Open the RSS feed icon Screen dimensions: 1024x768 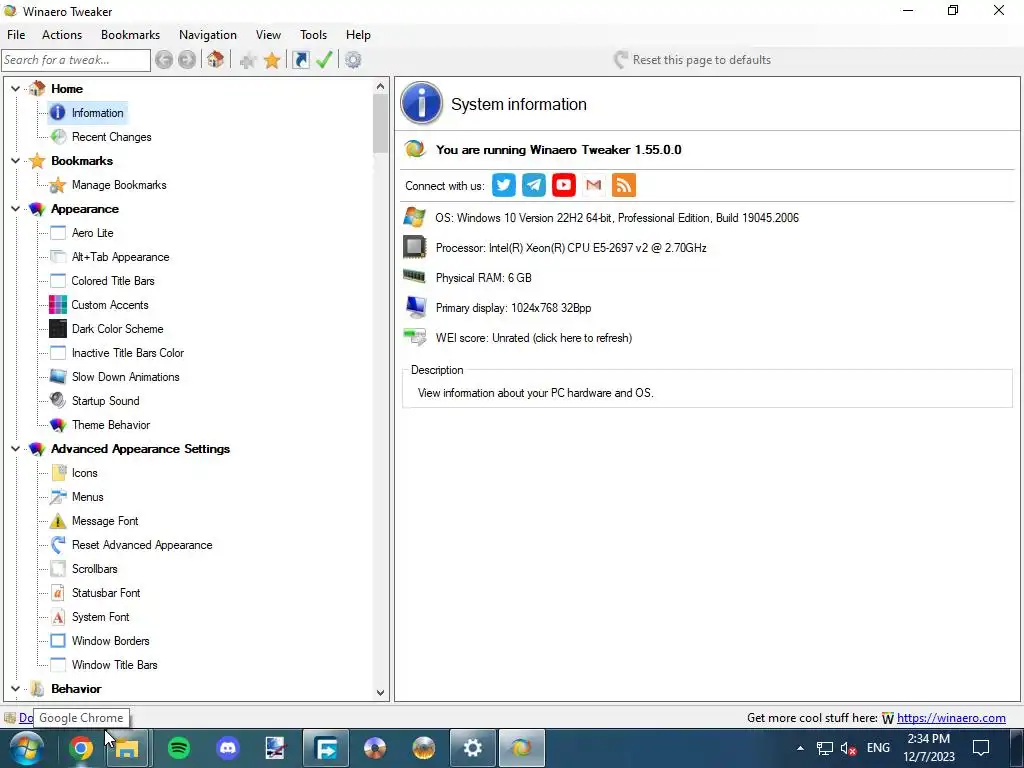tap(624, 185)
